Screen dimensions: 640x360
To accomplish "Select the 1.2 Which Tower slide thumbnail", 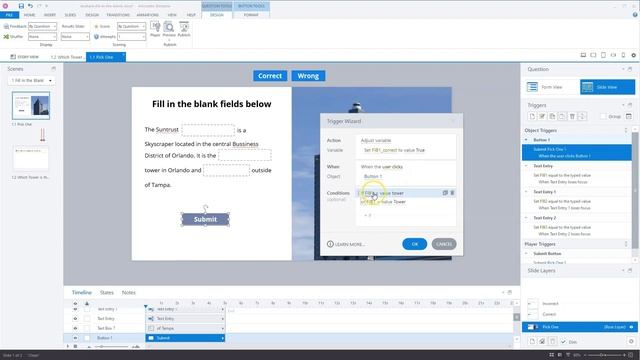I will (x=31, y=158).
